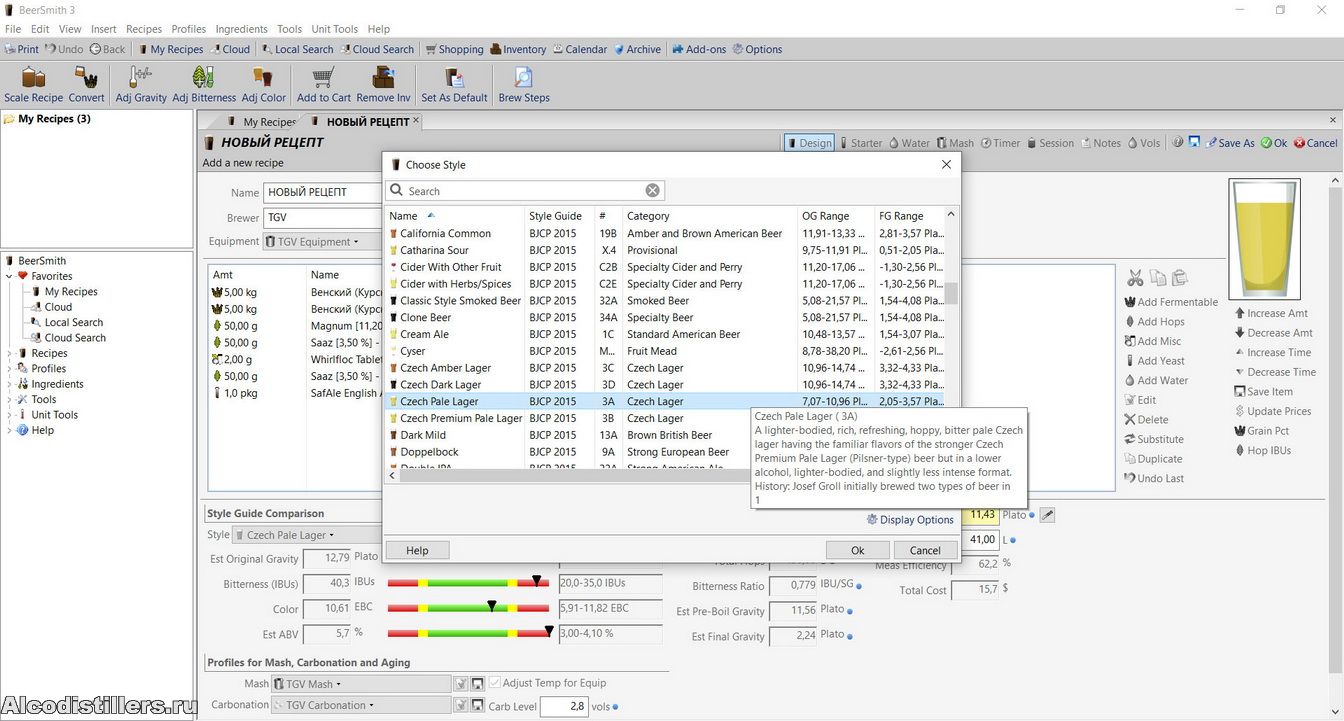Expand the Ingredients tree node
1344x721 pixels.
click(10, 384)
